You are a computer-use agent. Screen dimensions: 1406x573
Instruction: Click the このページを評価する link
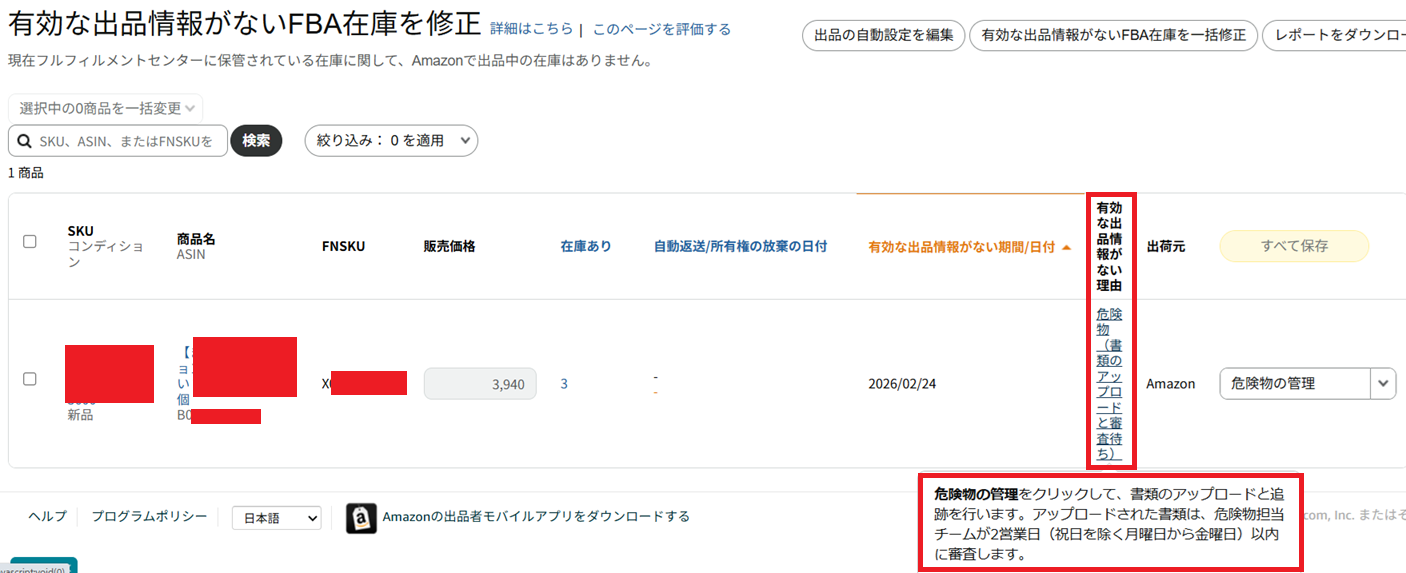[x=661, y=29]
